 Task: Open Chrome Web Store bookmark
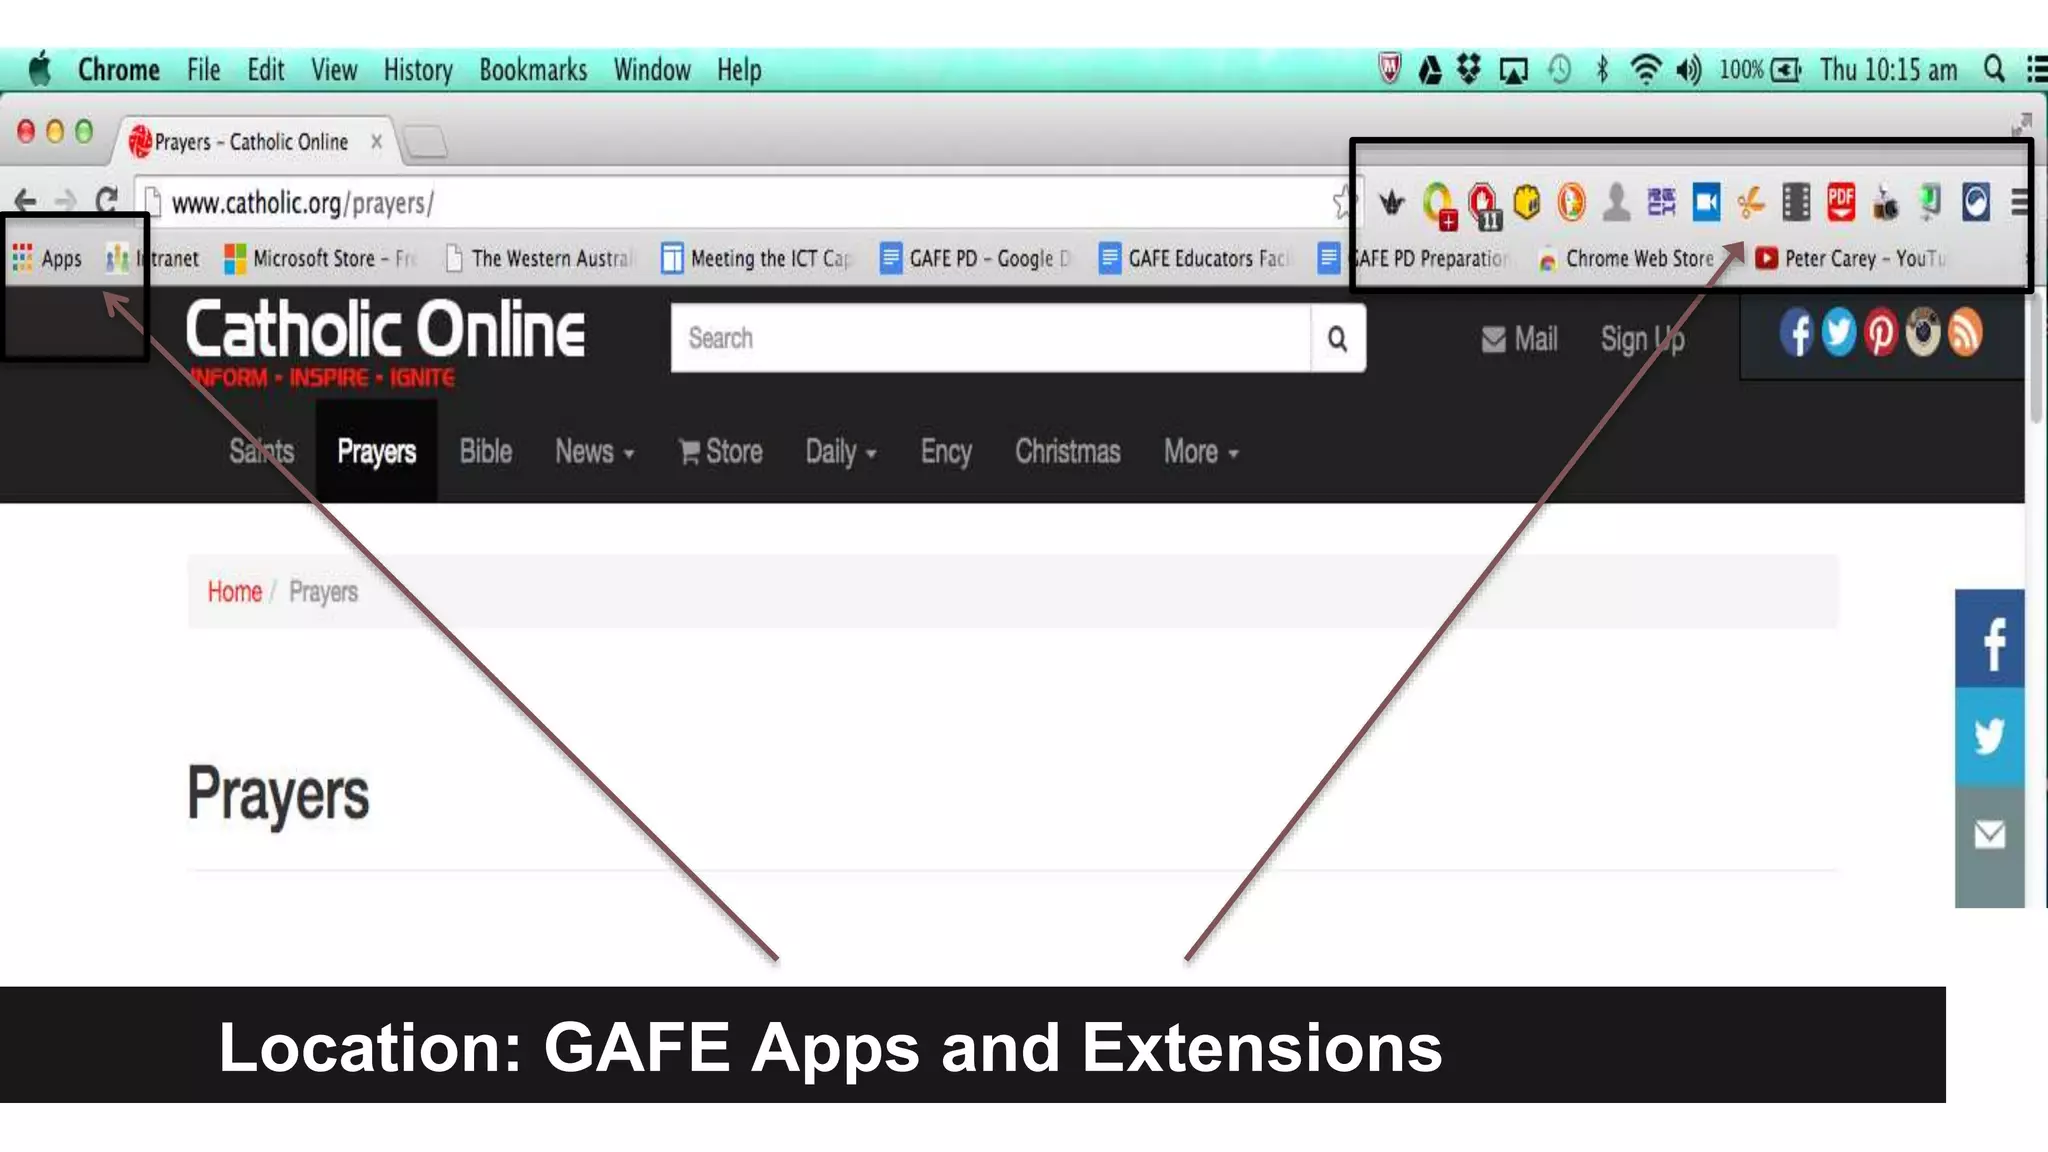pos(1627,259)
